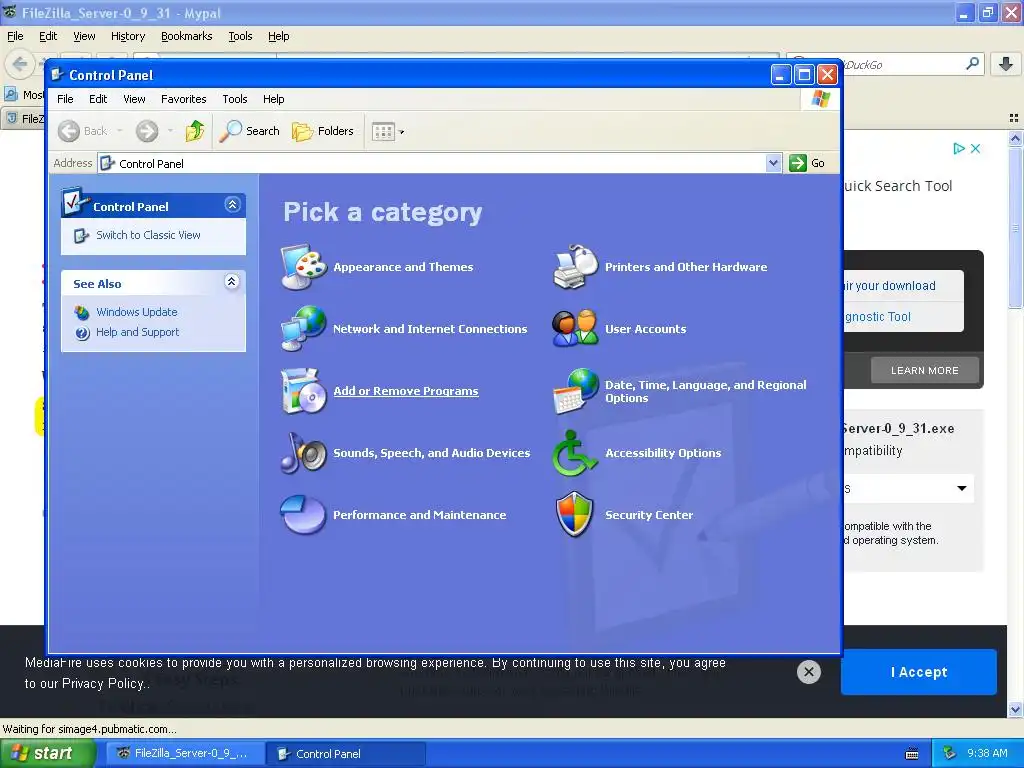Image resolution: width=1024 pixels, height=768 pixels.
Task: Click the Start button
Action: pos(47,754)
